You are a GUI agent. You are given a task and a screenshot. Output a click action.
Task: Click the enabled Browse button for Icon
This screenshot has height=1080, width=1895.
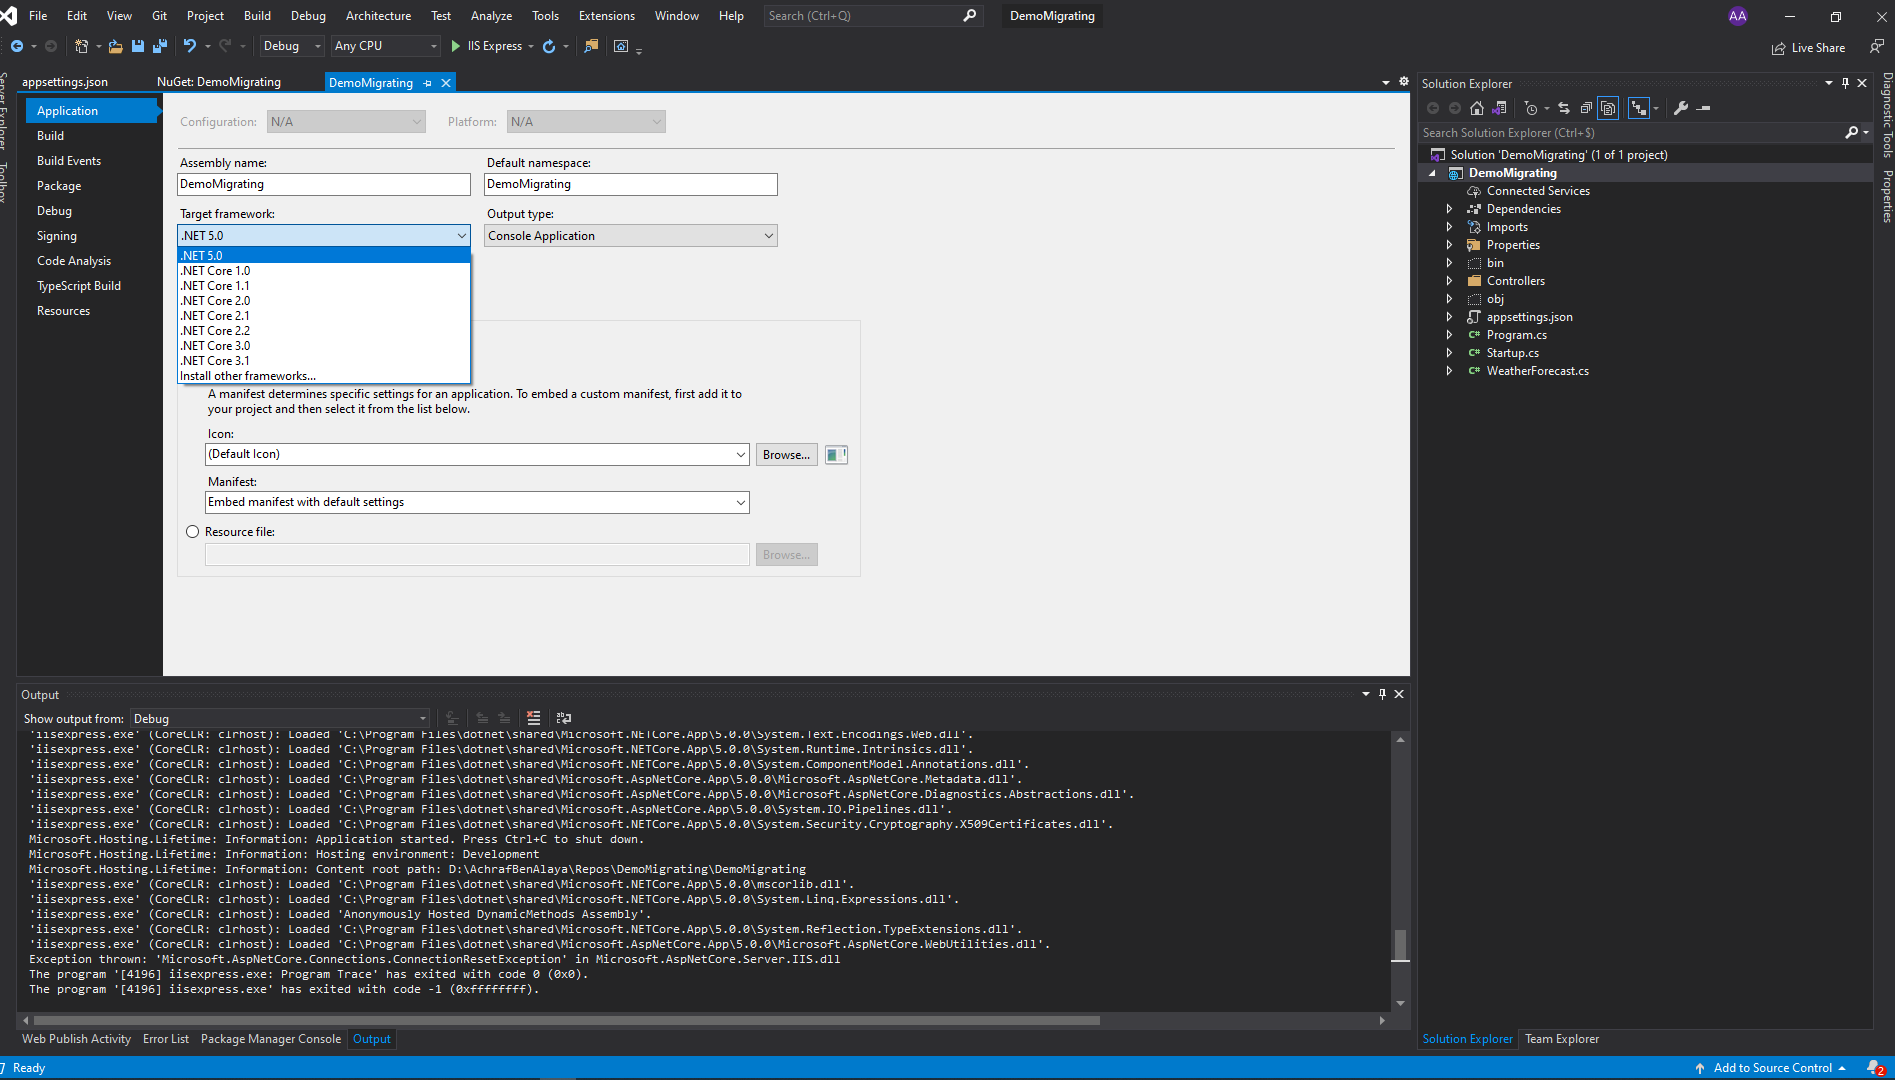click(787, 455)
